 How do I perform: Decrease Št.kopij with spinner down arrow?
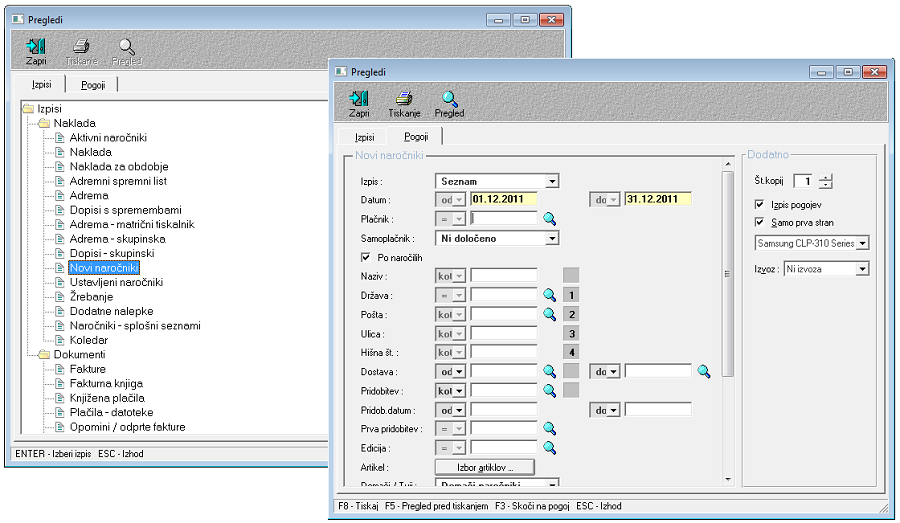[825, 185]
